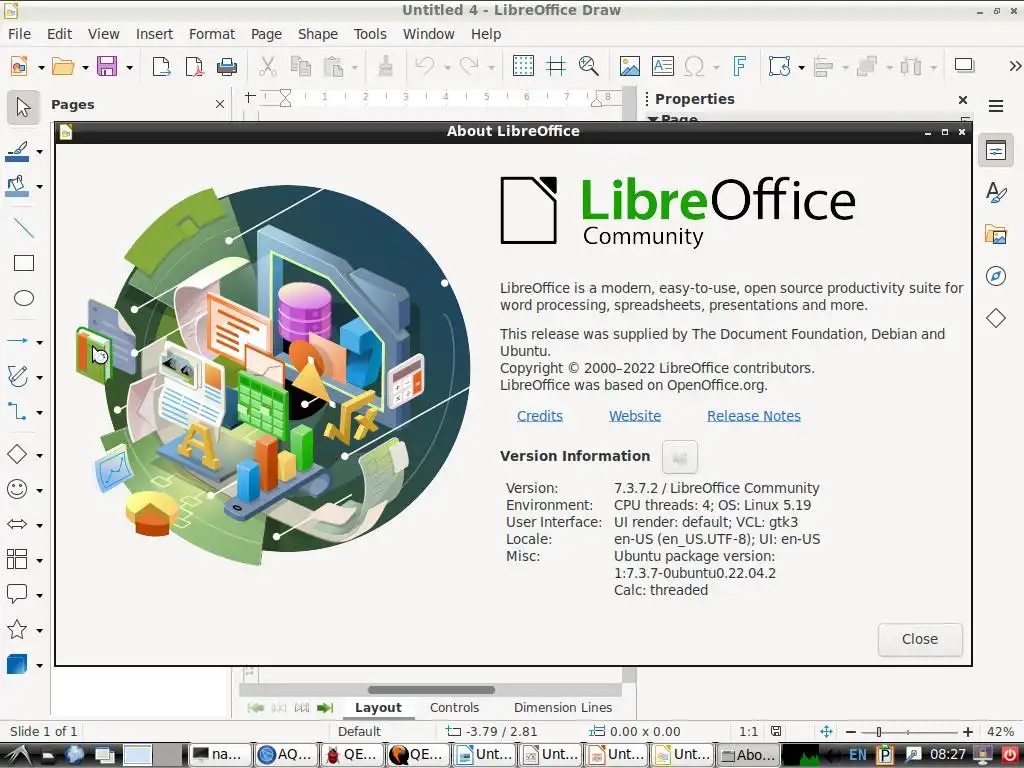Viewport: 1024px width, 768px height.
Task: Expand the Open recent dropdown arrow
Action: coord(85,67)
